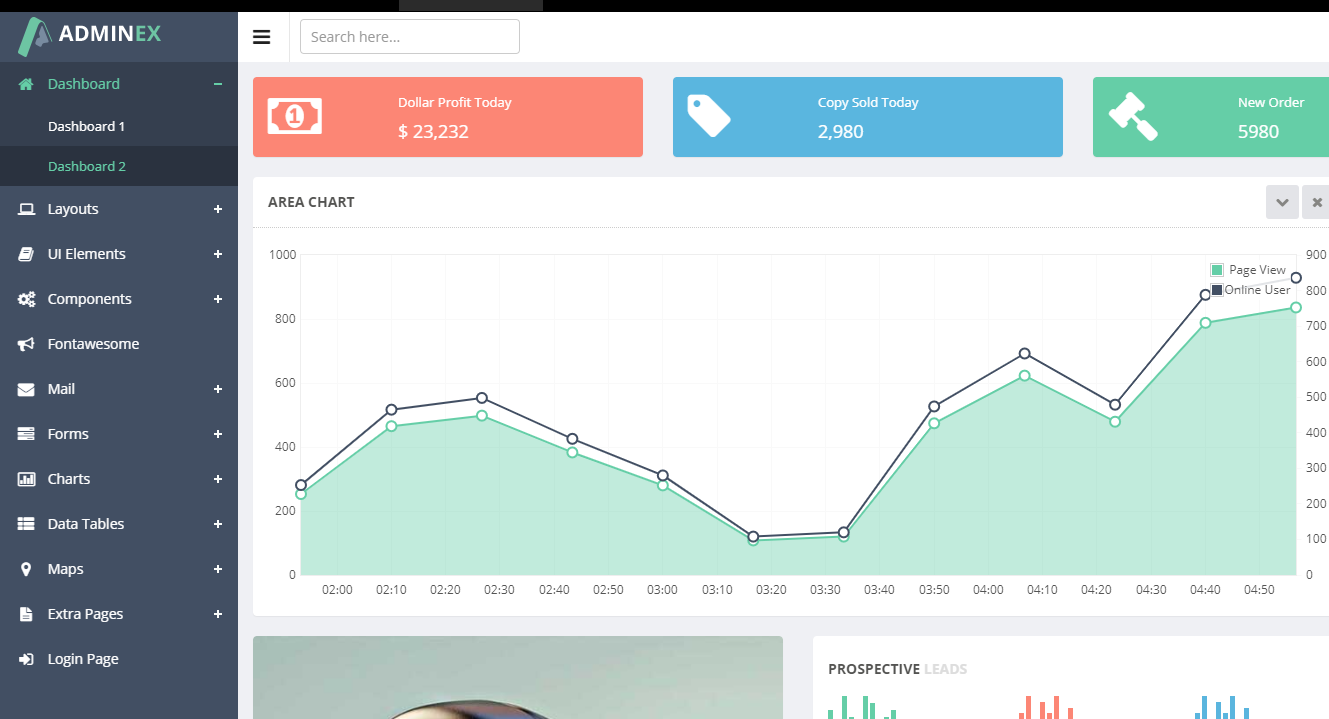
Task: Expand the UI Elements submenu plus sign
Action: coord(217,254)
